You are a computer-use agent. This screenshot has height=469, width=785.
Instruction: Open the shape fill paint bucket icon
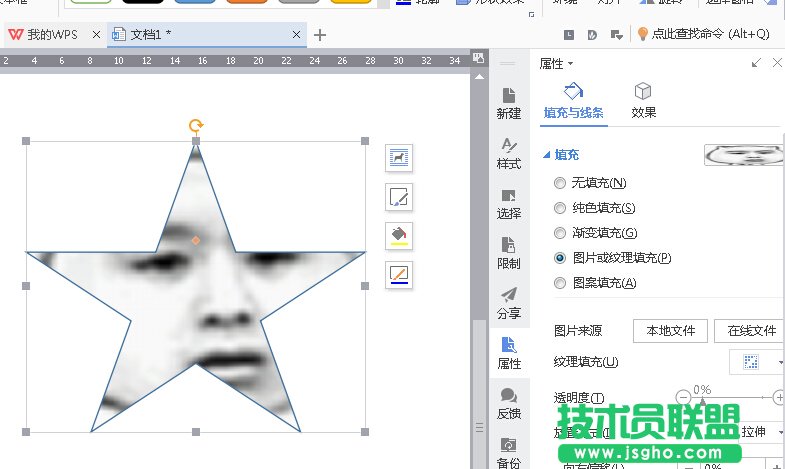[x=399, y=235]
